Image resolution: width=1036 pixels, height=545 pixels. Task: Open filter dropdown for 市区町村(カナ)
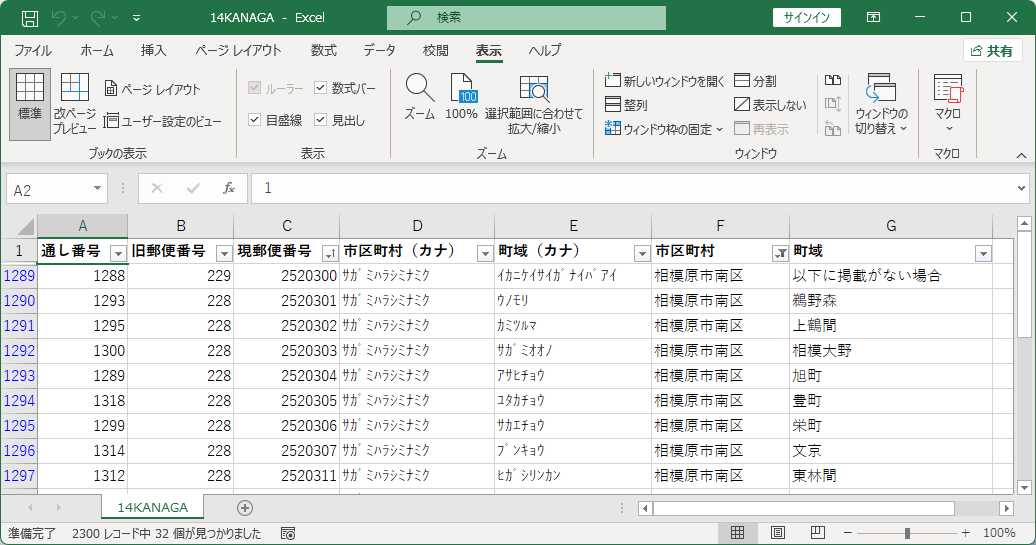[x=485, y=253]
